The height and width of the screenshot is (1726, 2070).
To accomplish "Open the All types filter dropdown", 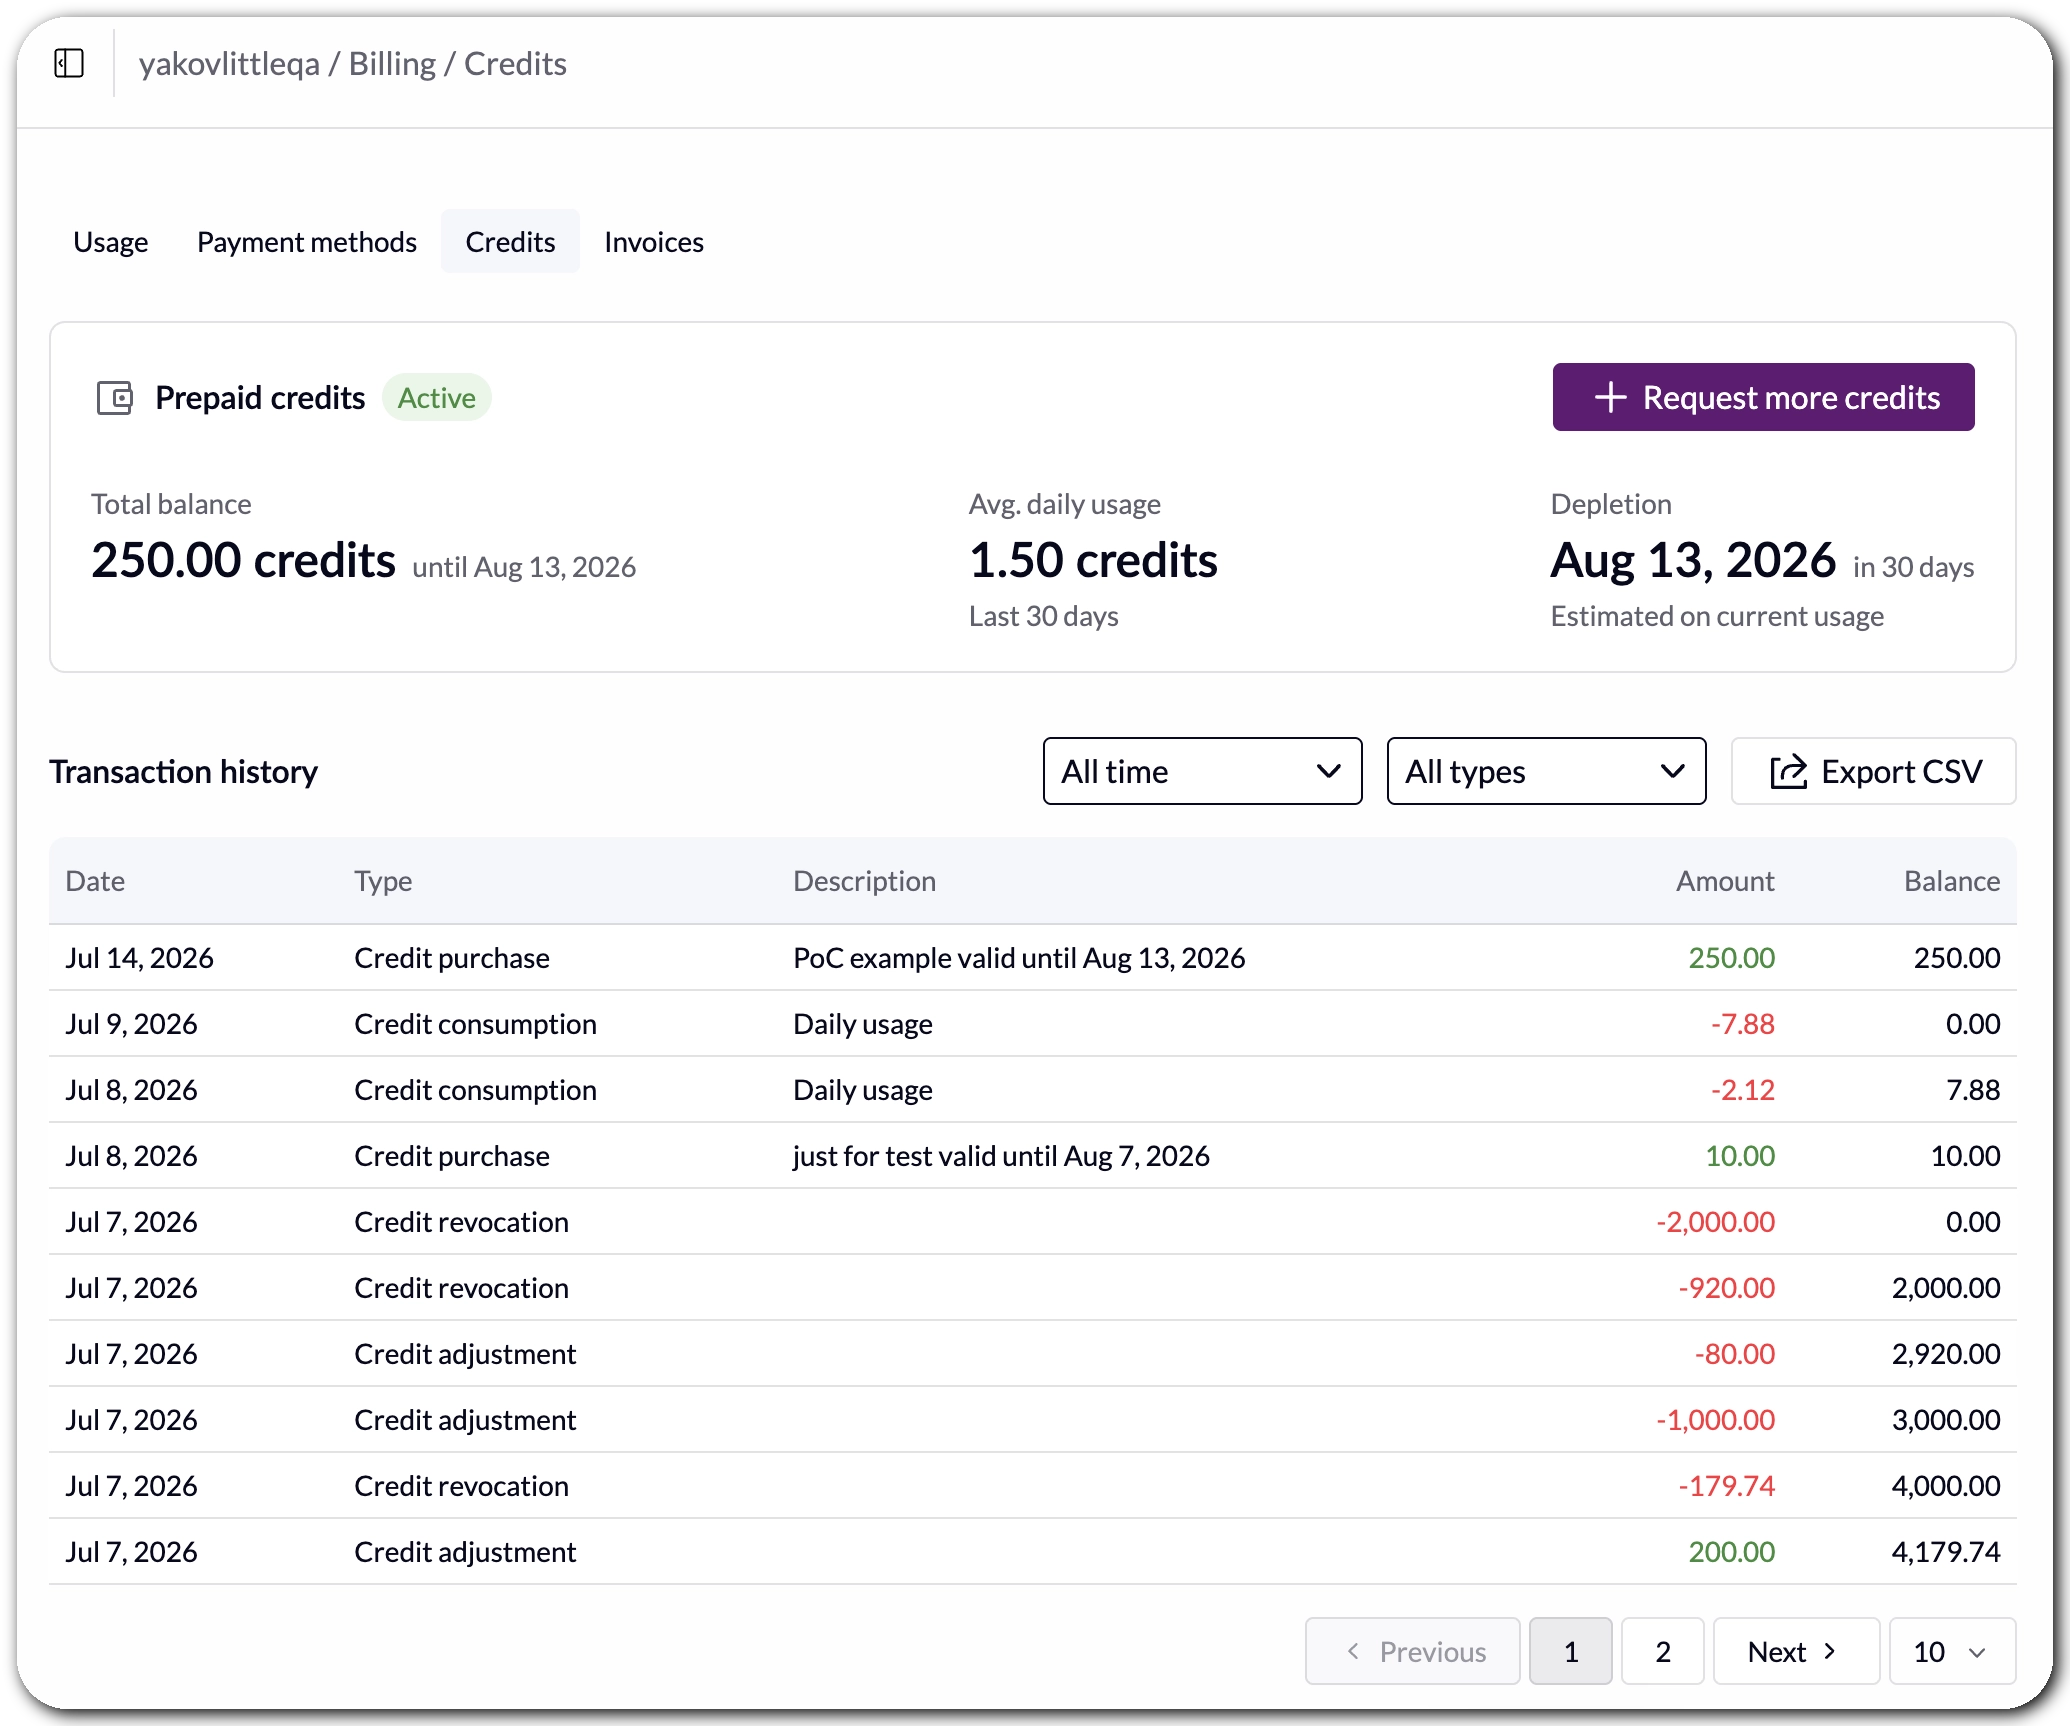I will 1546,771.
